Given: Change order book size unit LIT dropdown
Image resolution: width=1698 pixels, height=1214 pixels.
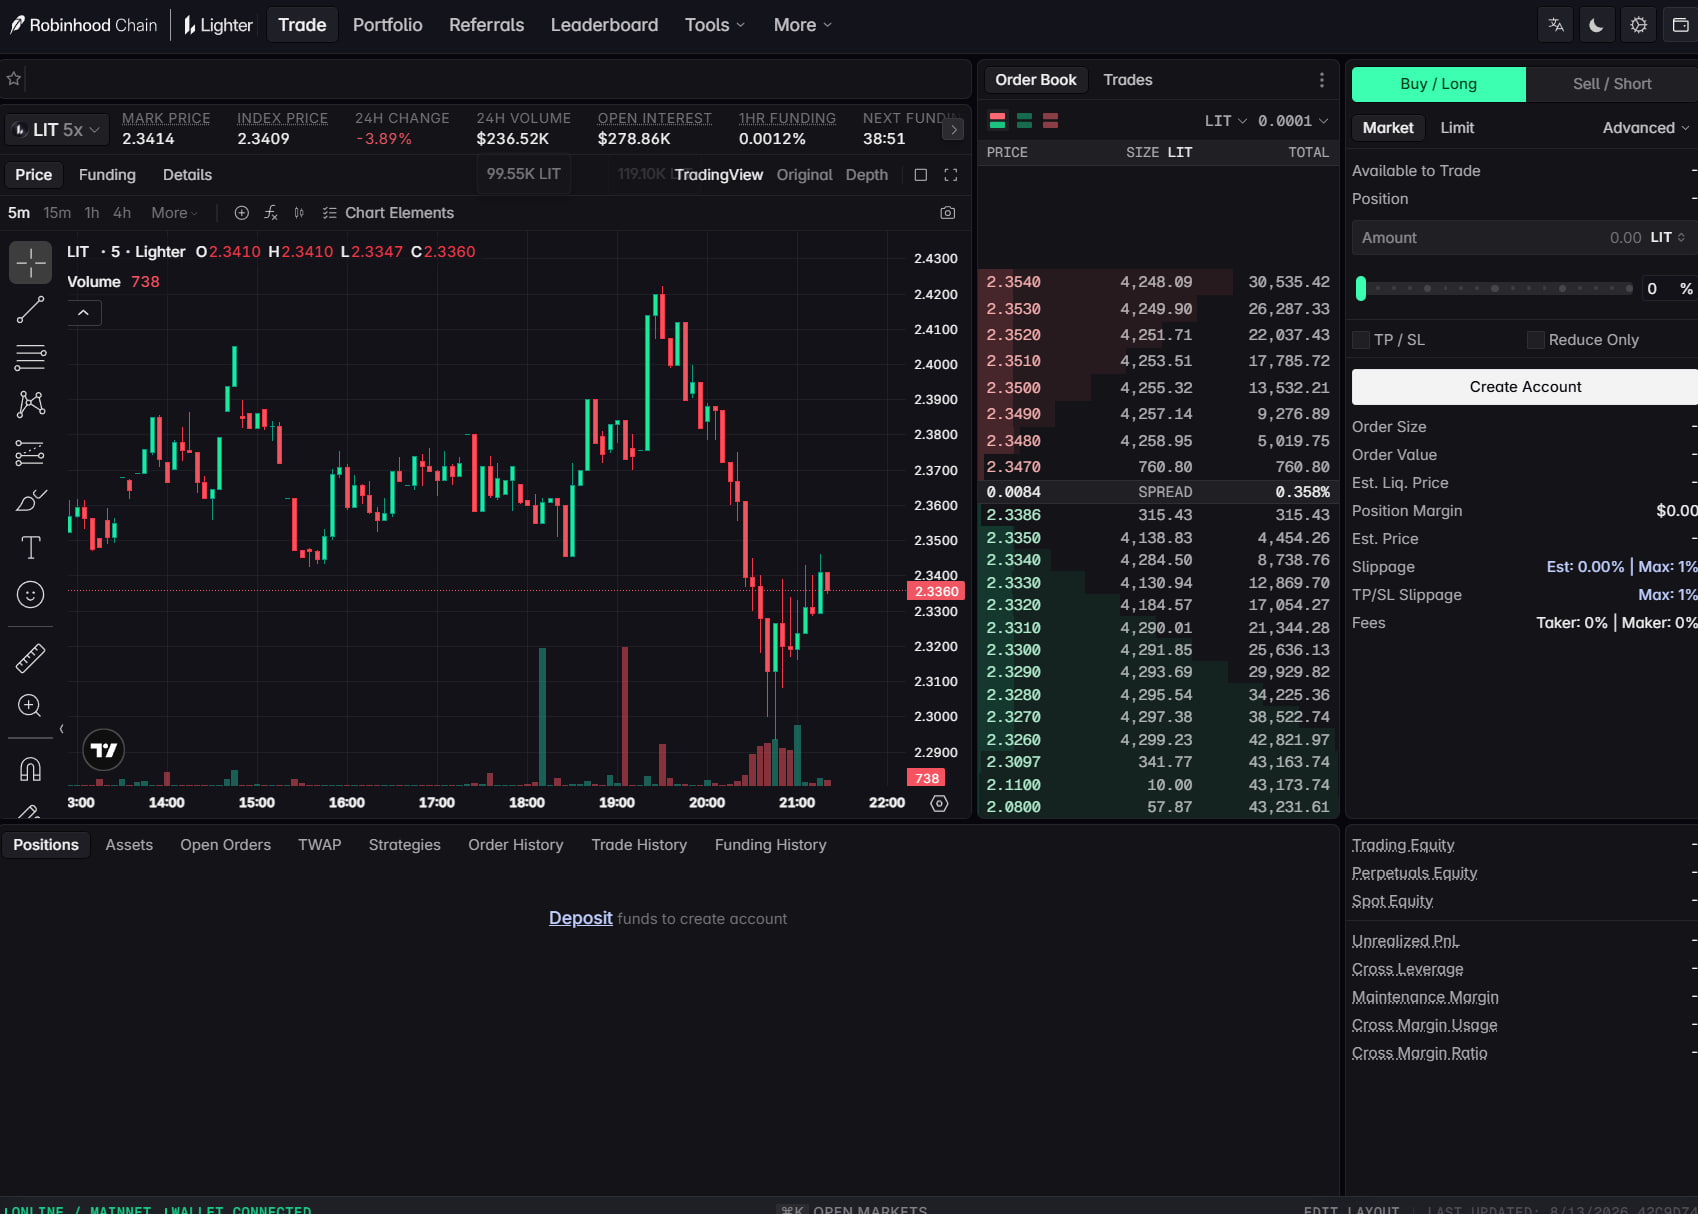Looking at the screenshot, I should [1226, 121].
